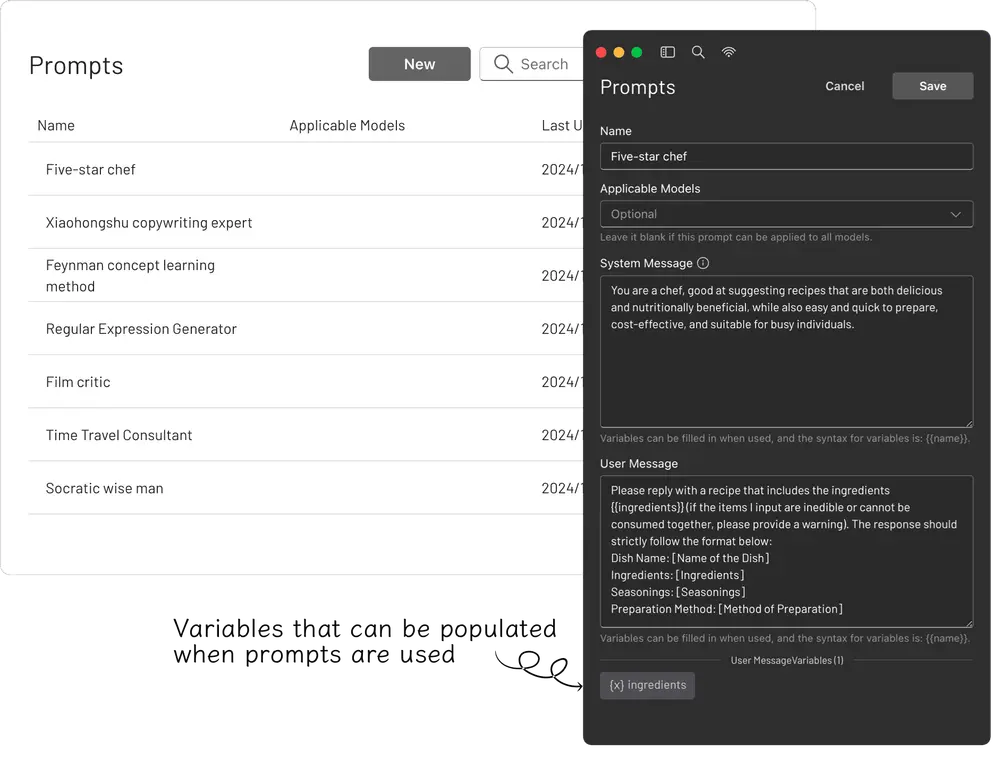
Task: Open the Applicable Models dropdown
Action: [785, 214]
